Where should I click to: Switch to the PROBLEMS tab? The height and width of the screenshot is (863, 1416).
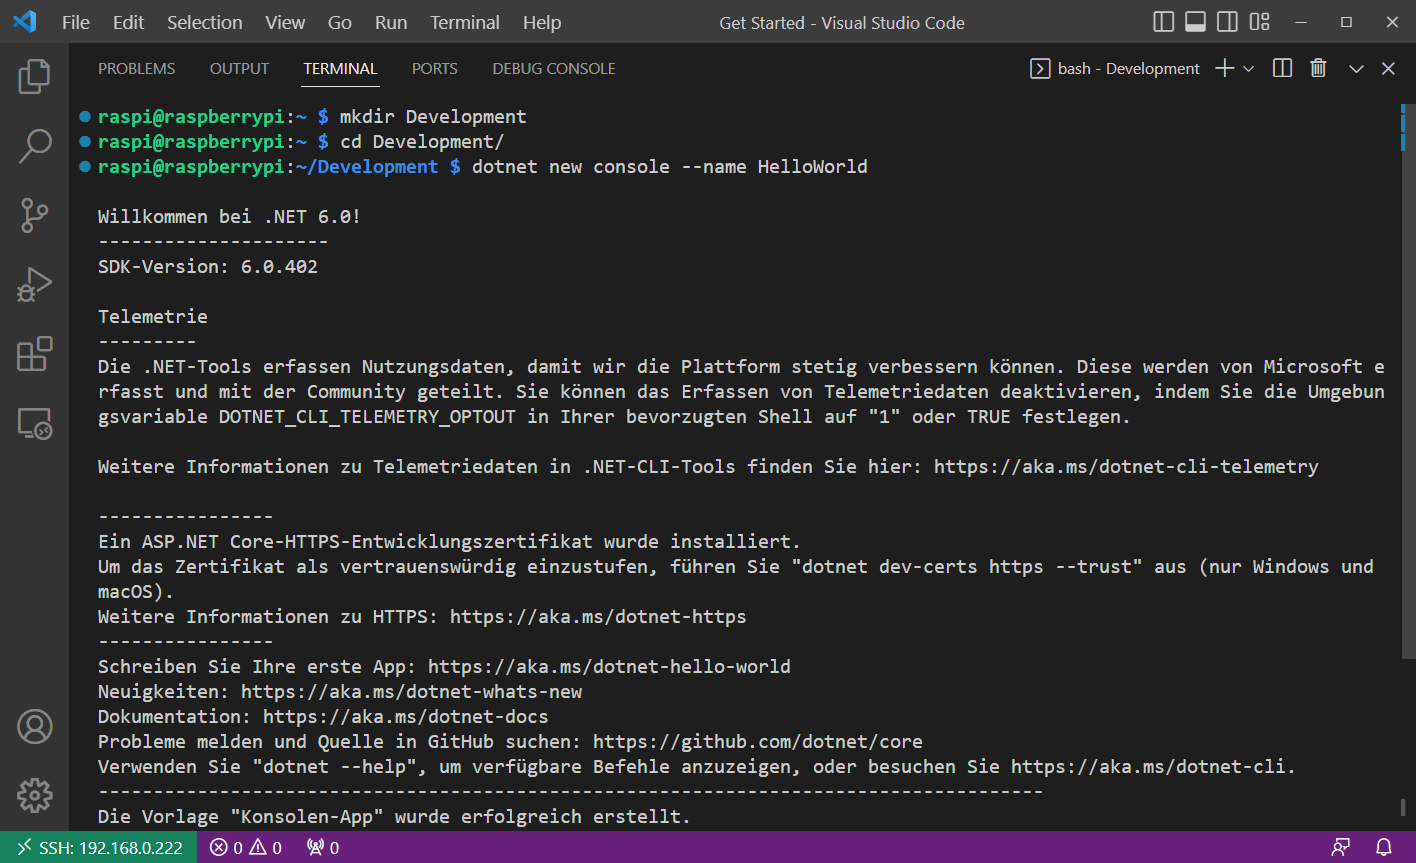pos(136,68)
